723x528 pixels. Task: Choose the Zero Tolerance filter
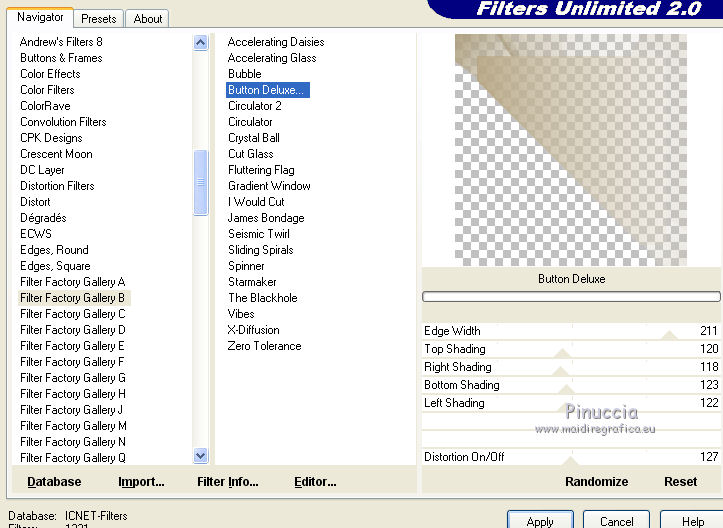264,346
